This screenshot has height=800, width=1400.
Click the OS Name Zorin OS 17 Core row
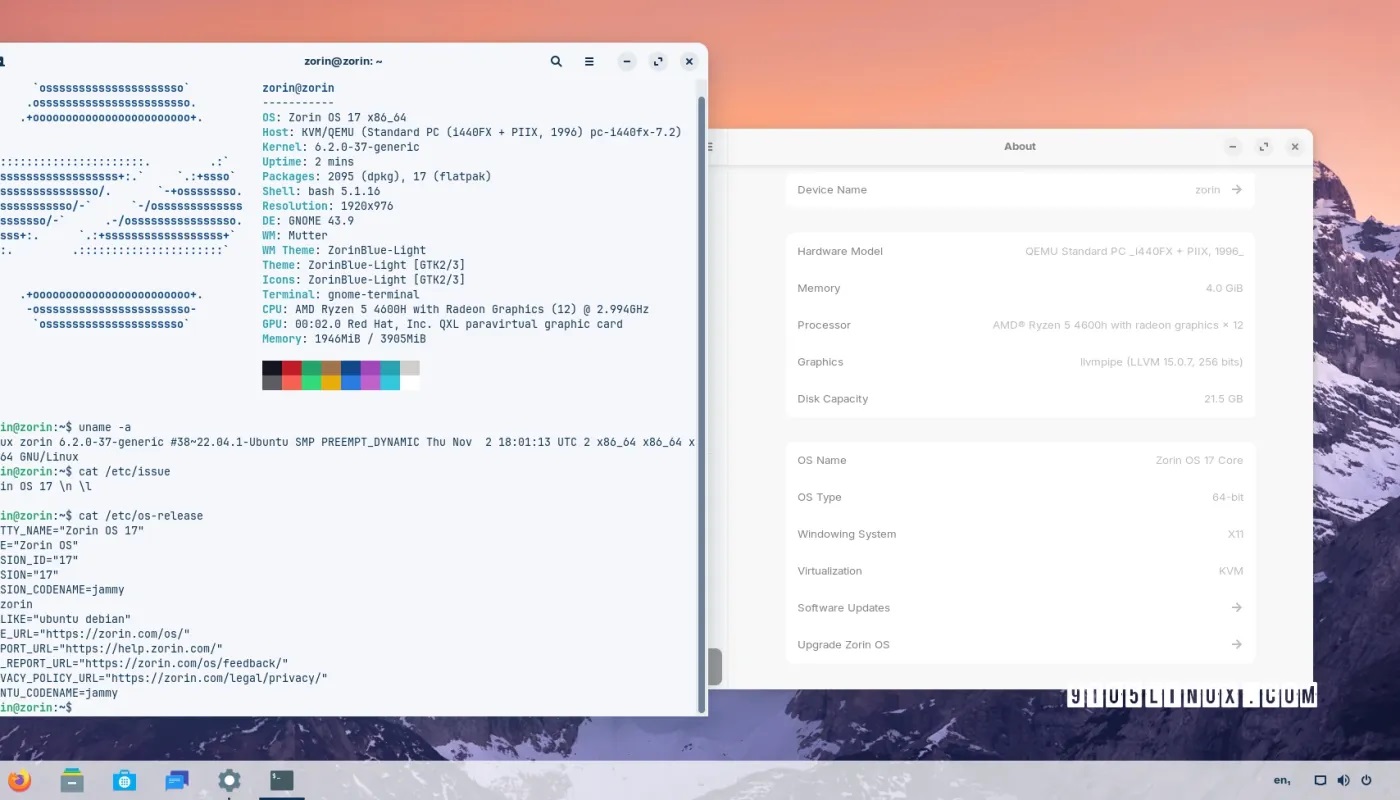pos(1020,460)
